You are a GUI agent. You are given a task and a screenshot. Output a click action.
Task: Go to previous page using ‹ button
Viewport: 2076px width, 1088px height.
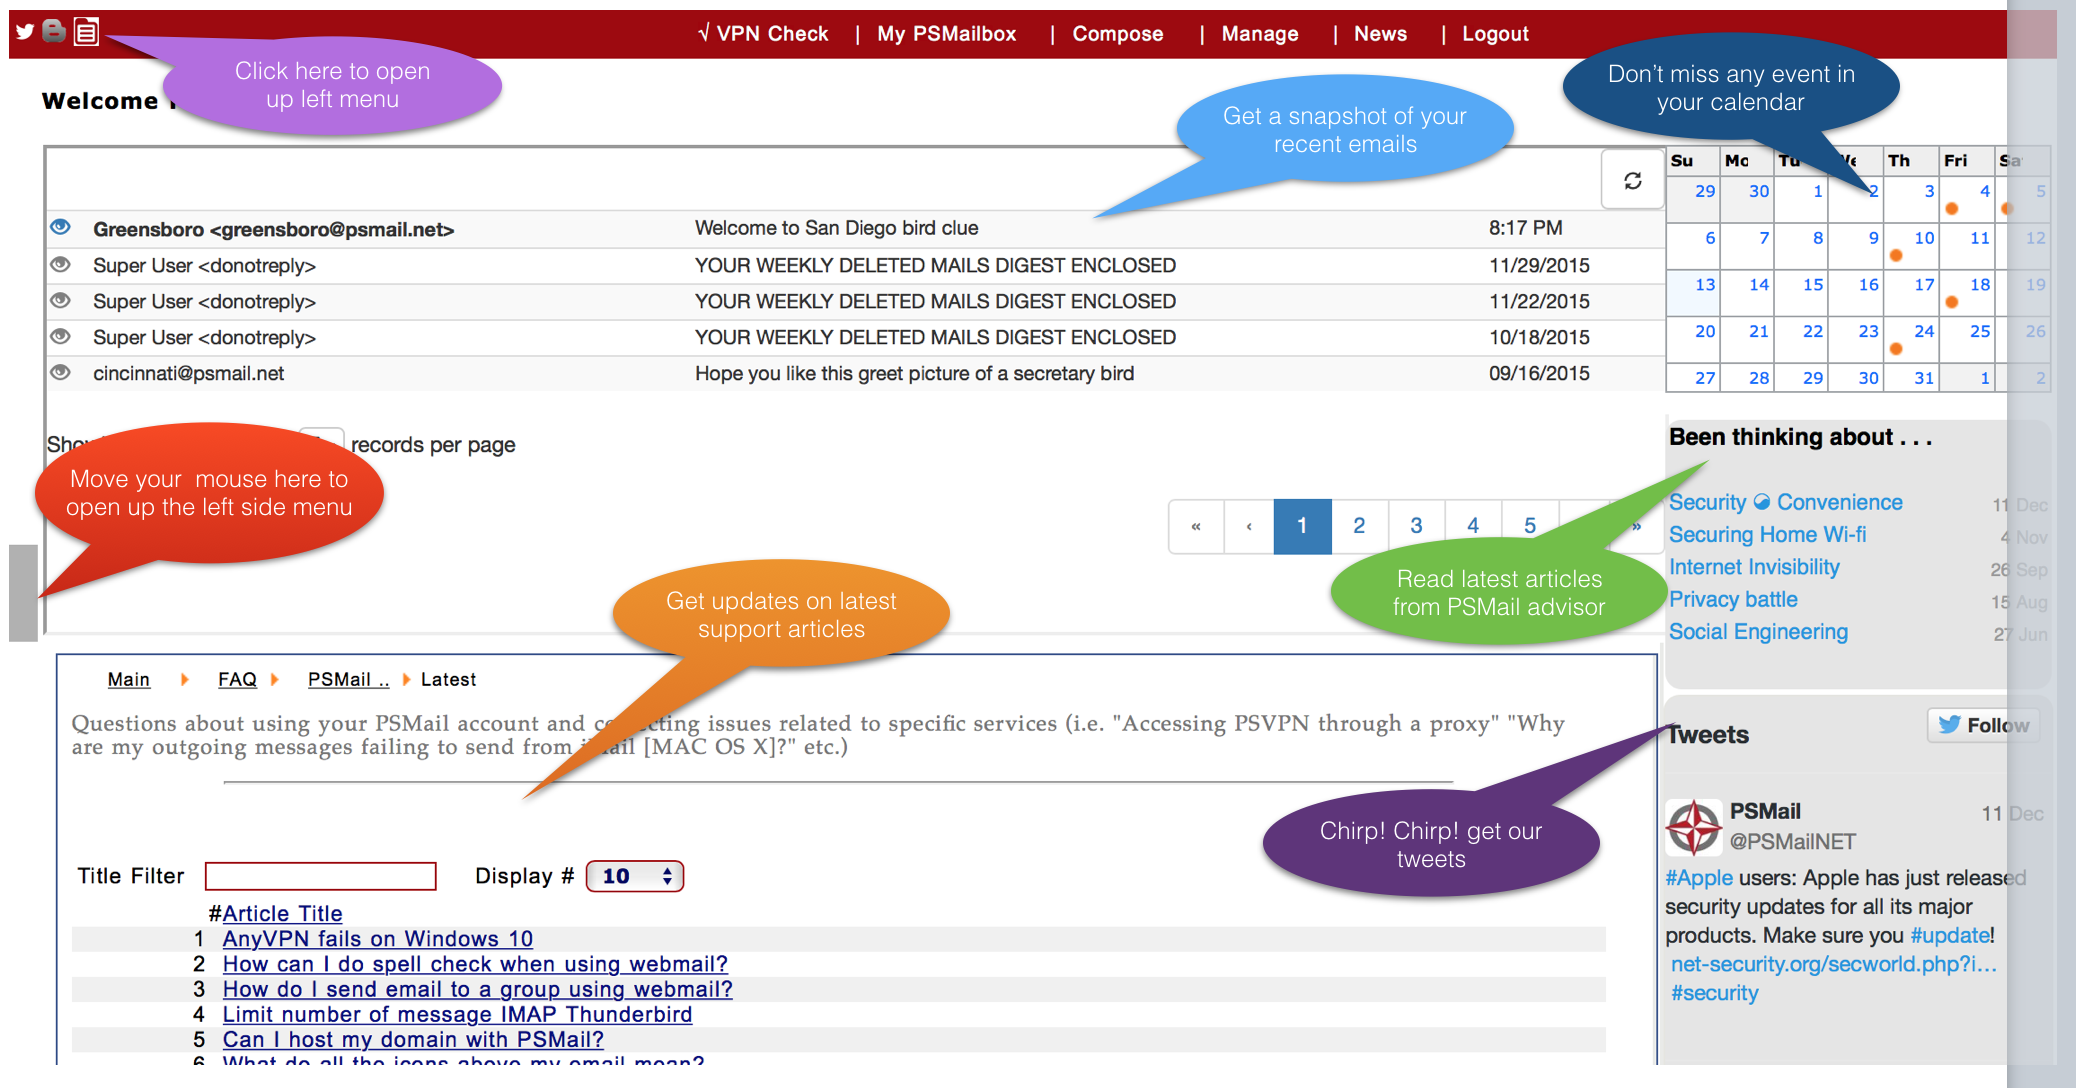1249,526
